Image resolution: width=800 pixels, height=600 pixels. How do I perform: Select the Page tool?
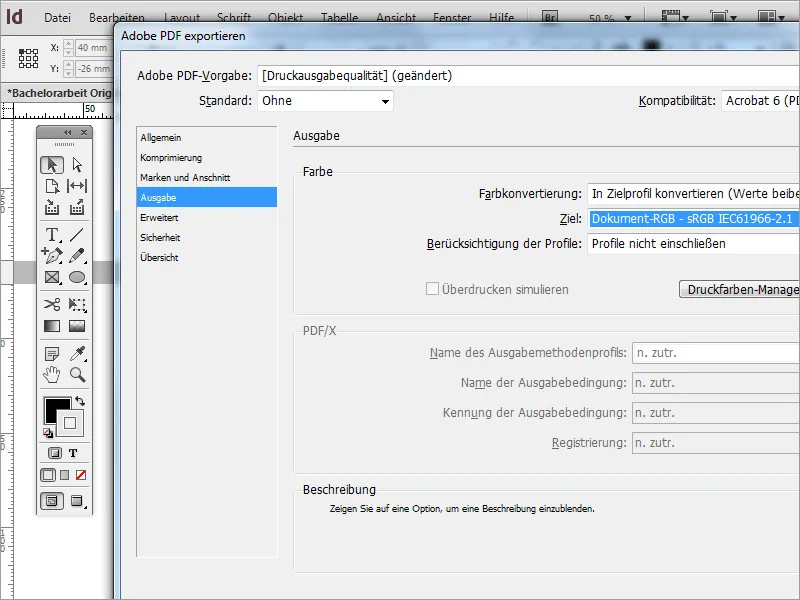click(x=52, y=186)
